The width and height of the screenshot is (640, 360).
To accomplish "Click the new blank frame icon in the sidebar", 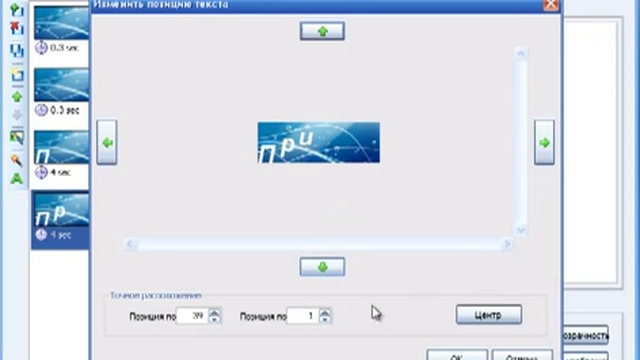I will pyautogui.click(x=17, y=75).
